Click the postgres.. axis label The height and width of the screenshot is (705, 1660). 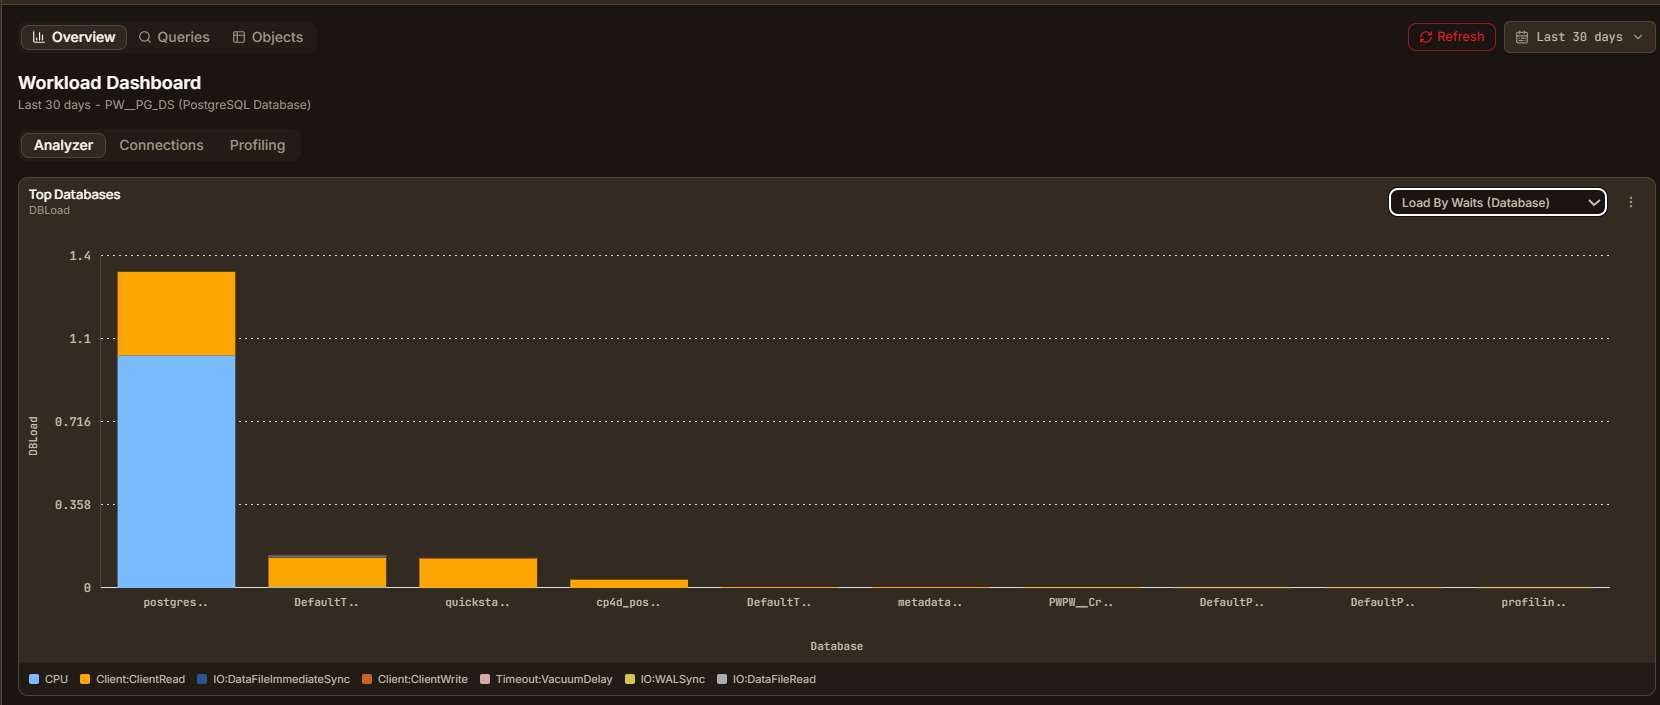point(175,602)
